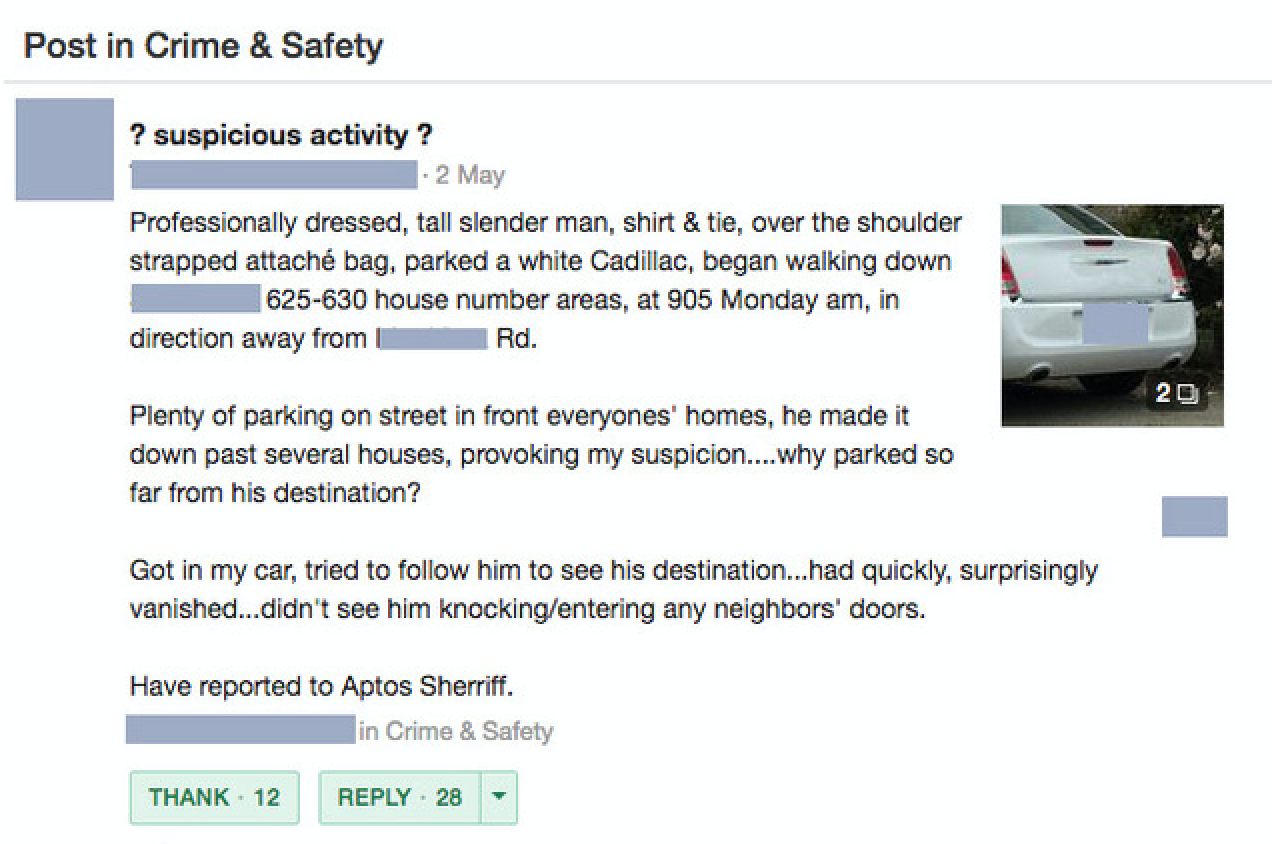Click the "in Crime & Safety" category link
This screenshot has height=844, width=1272.
click(x=455, y=731)
